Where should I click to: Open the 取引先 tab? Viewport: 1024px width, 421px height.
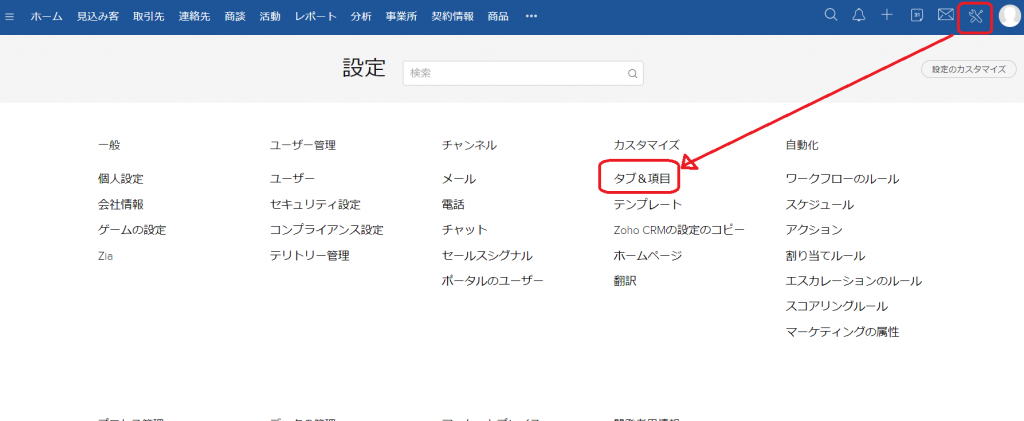148,17
